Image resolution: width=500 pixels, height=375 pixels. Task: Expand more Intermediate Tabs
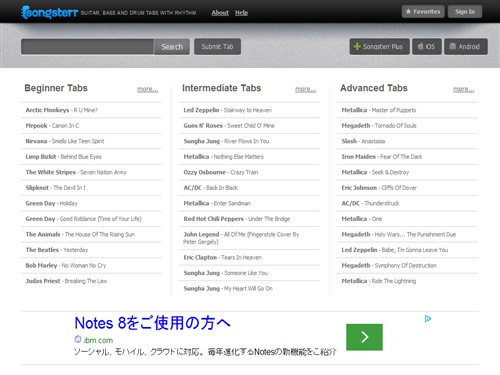(x=306, y=89)
